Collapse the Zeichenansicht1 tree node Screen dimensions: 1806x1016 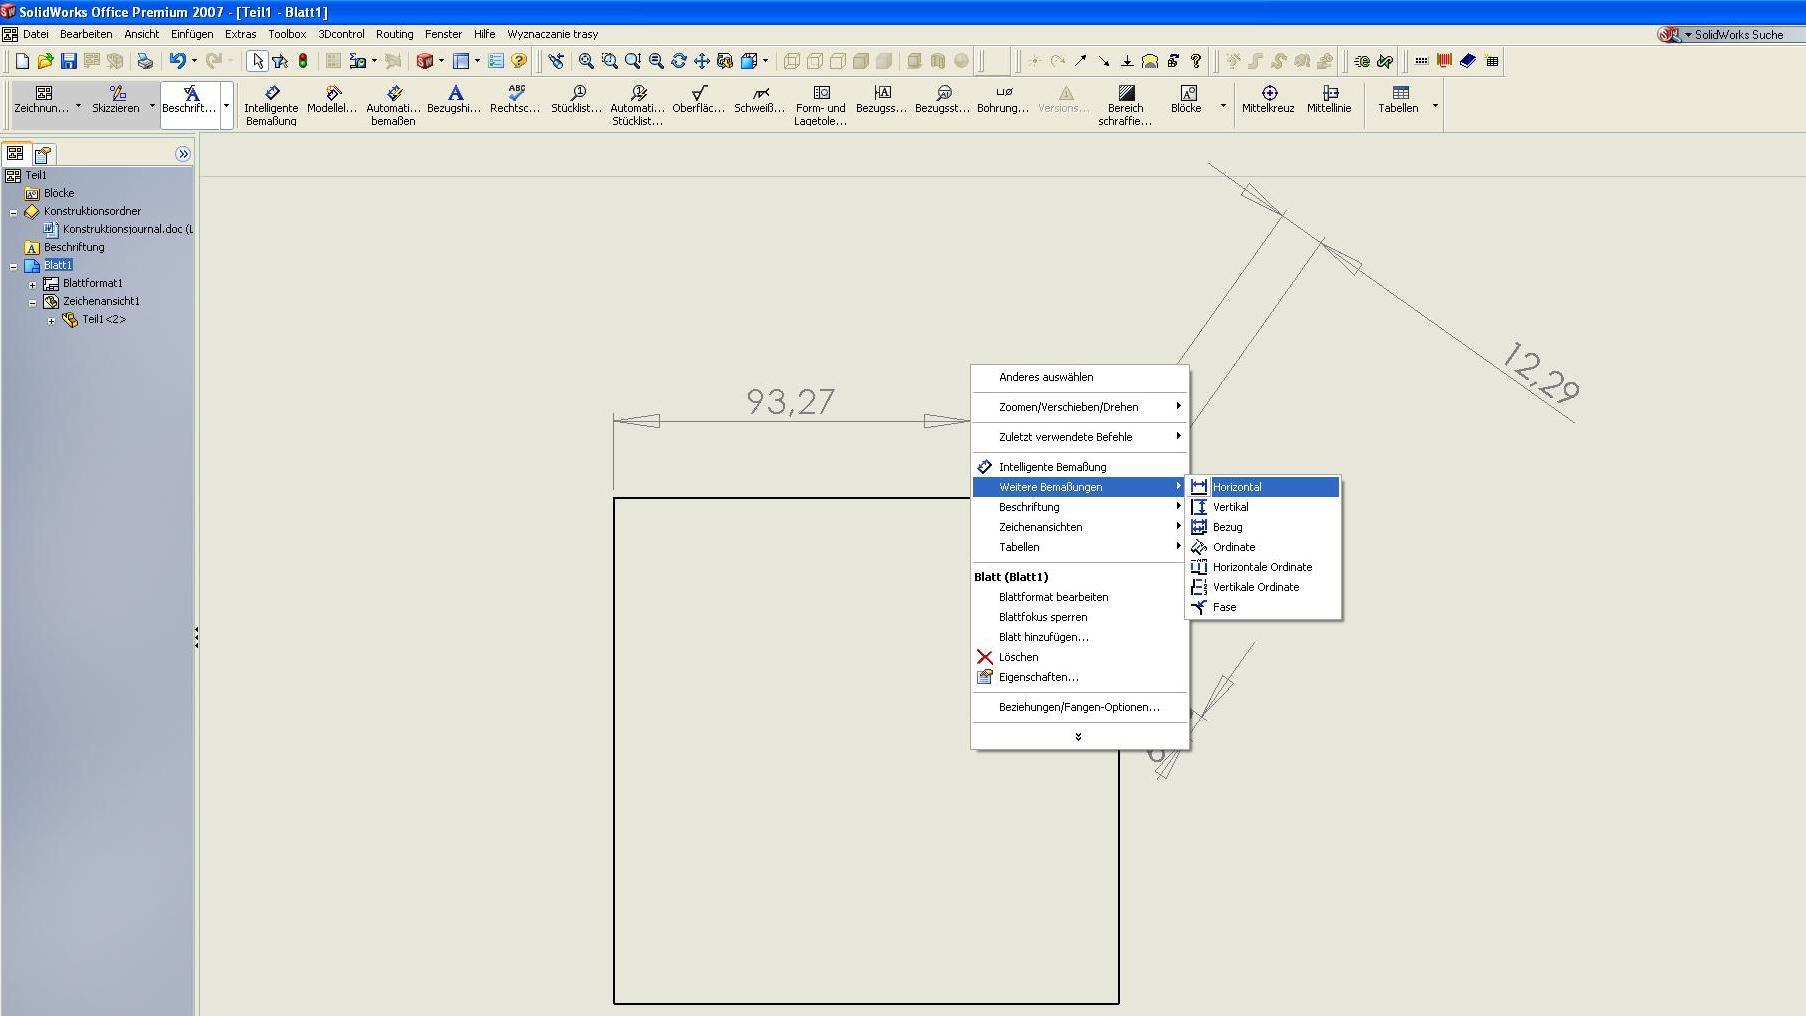pos(32,302)
